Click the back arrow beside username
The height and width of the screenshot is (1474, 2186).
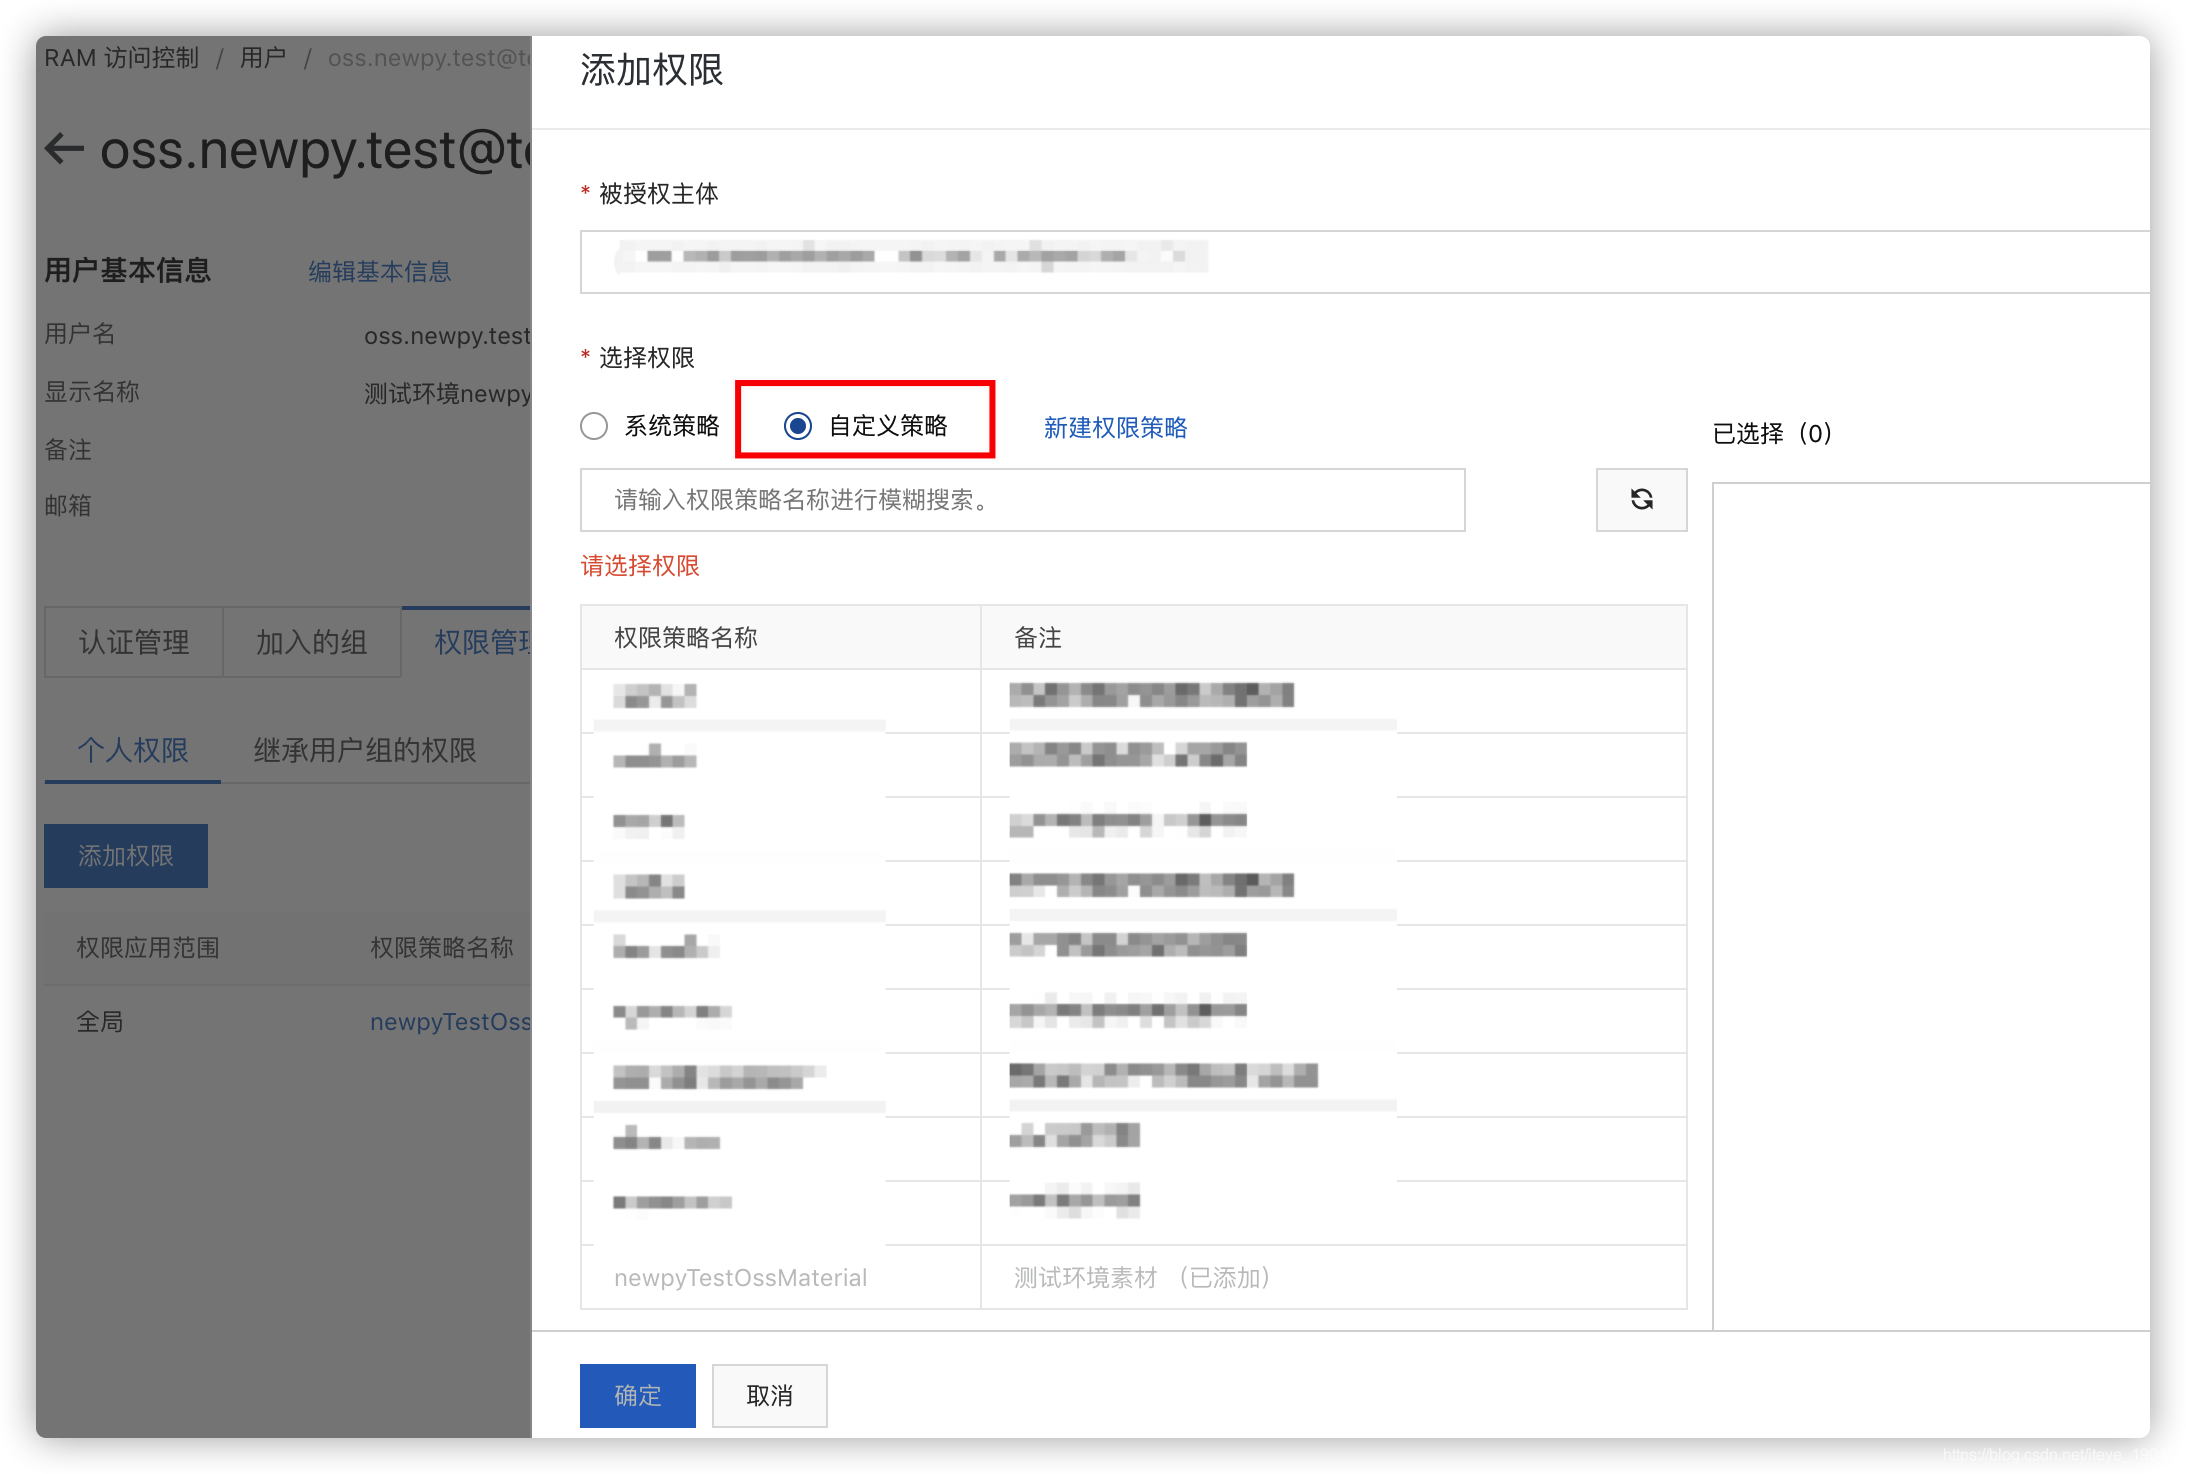pyautogui.click(x=65, y=150)
